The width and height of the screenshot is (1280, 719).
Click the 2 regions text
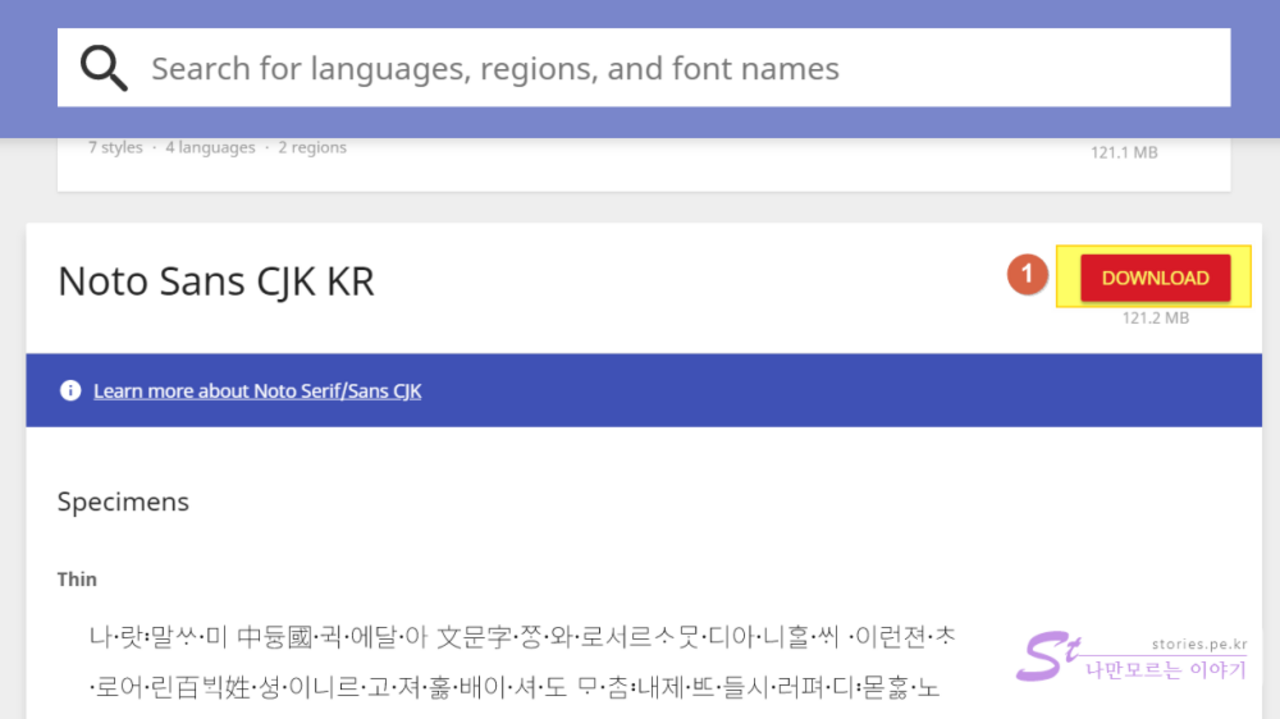pos(312,148)
